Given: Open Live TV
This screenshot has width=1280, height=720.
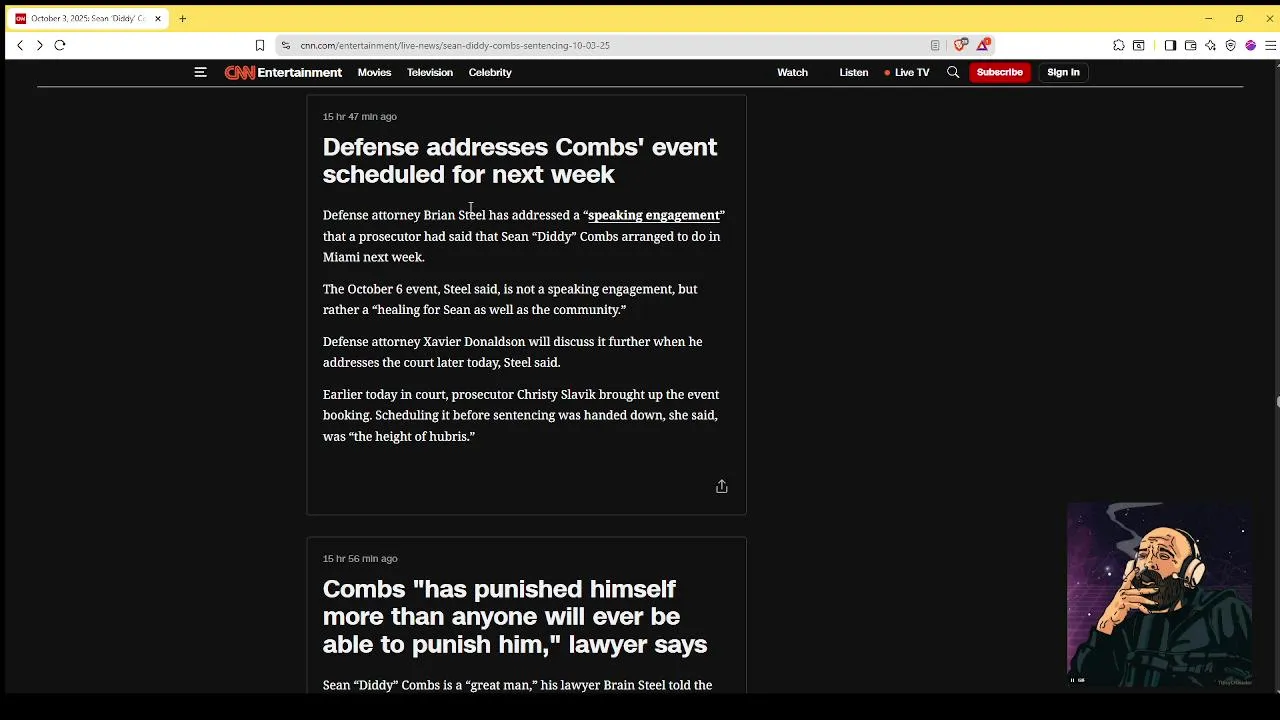Looking at the screenshot, I should tap(907, 72).
